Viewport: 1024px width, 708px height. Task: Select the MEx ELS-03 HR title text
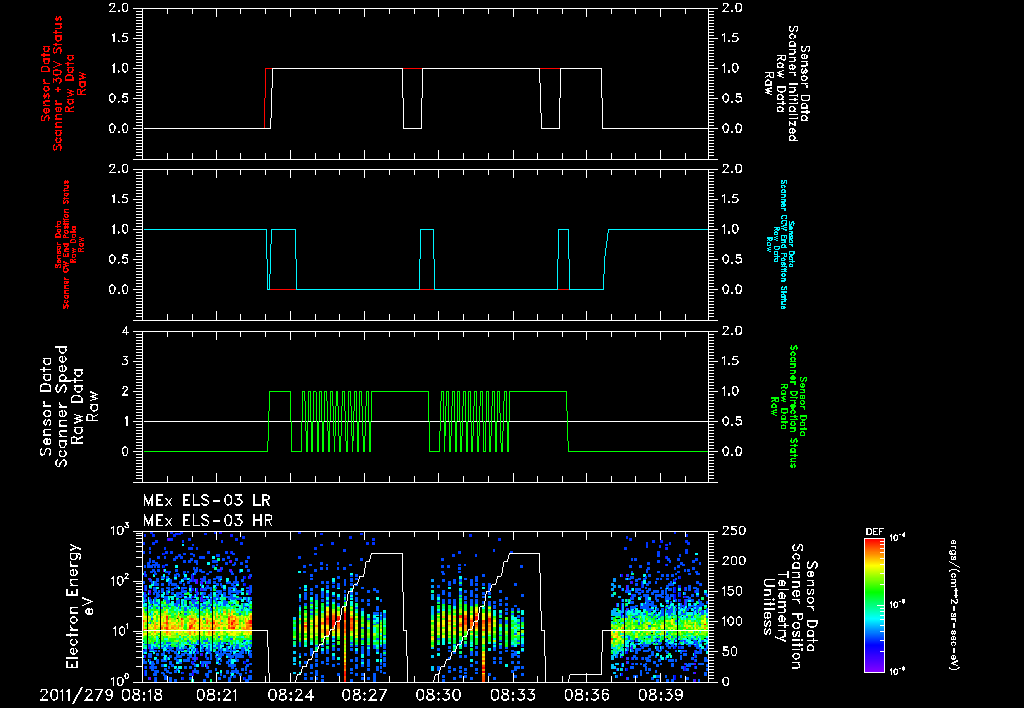(208, 521)
